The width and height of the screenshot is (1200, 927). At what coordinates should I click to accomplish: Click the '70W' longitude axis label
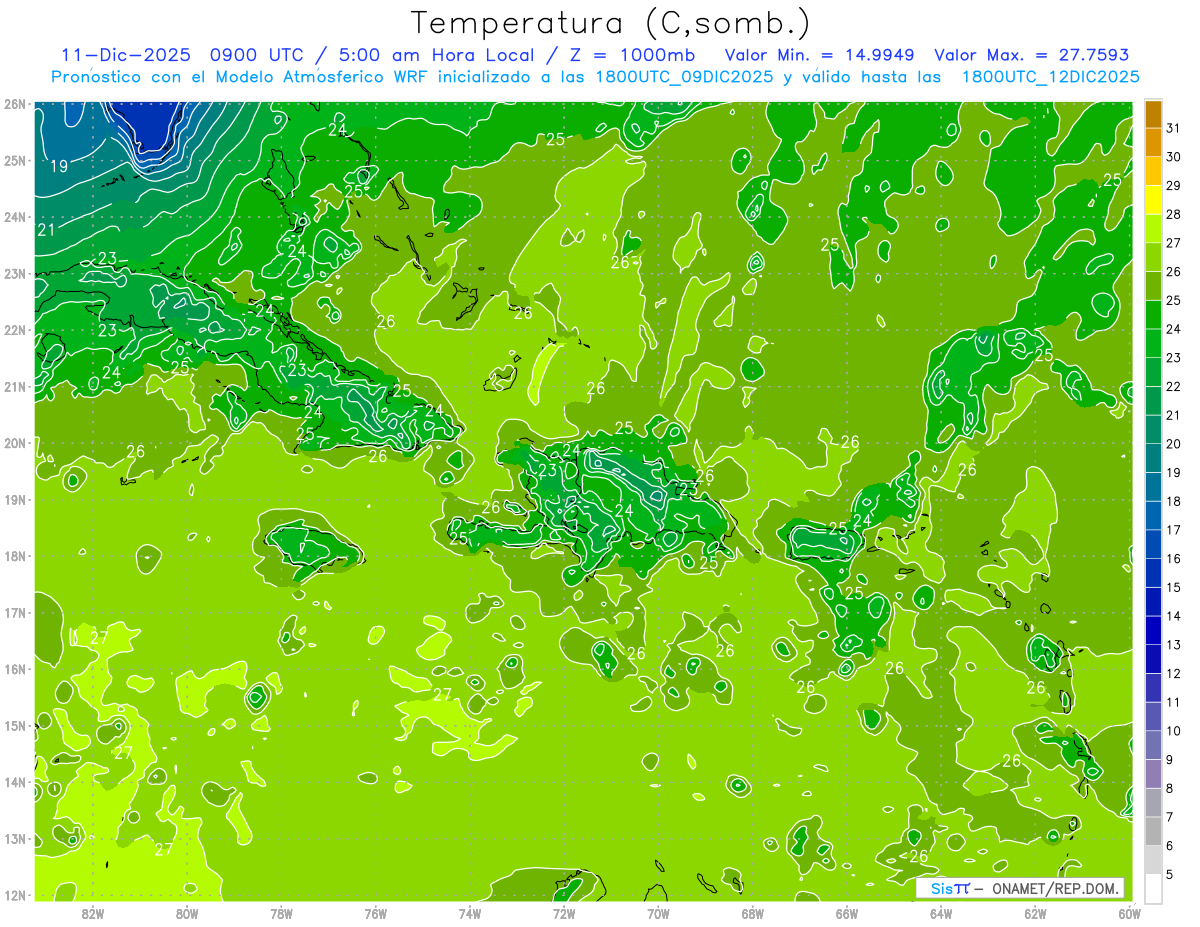(658, 913)
